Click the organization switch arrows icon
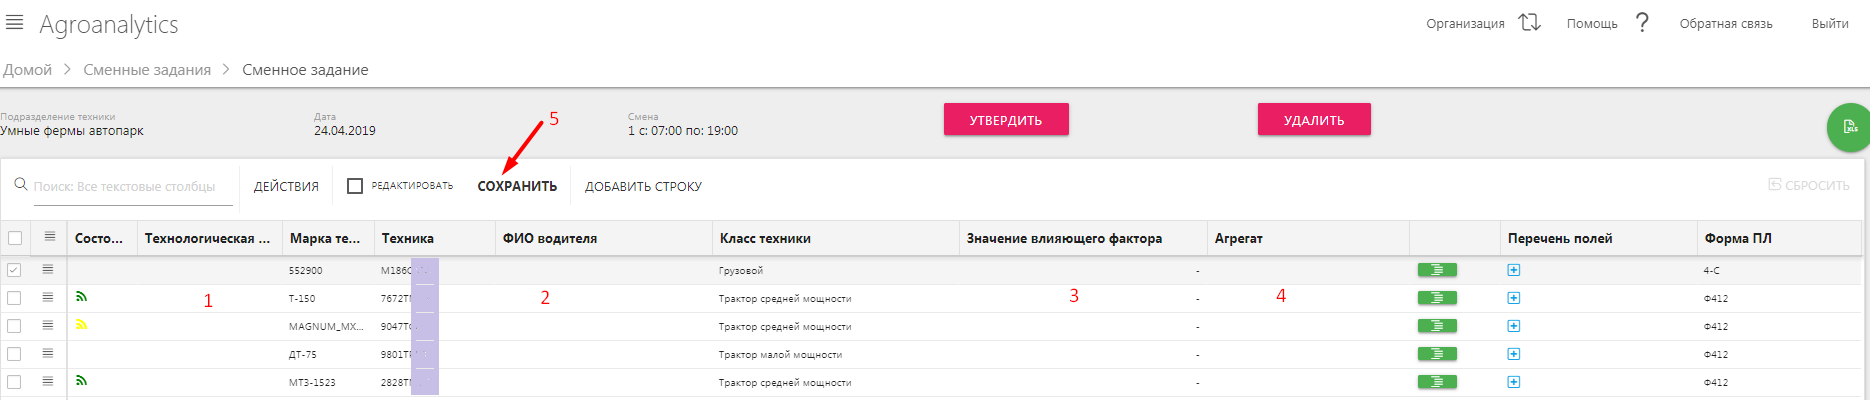The image size is (1870, 410). (x=1529, y=22)
